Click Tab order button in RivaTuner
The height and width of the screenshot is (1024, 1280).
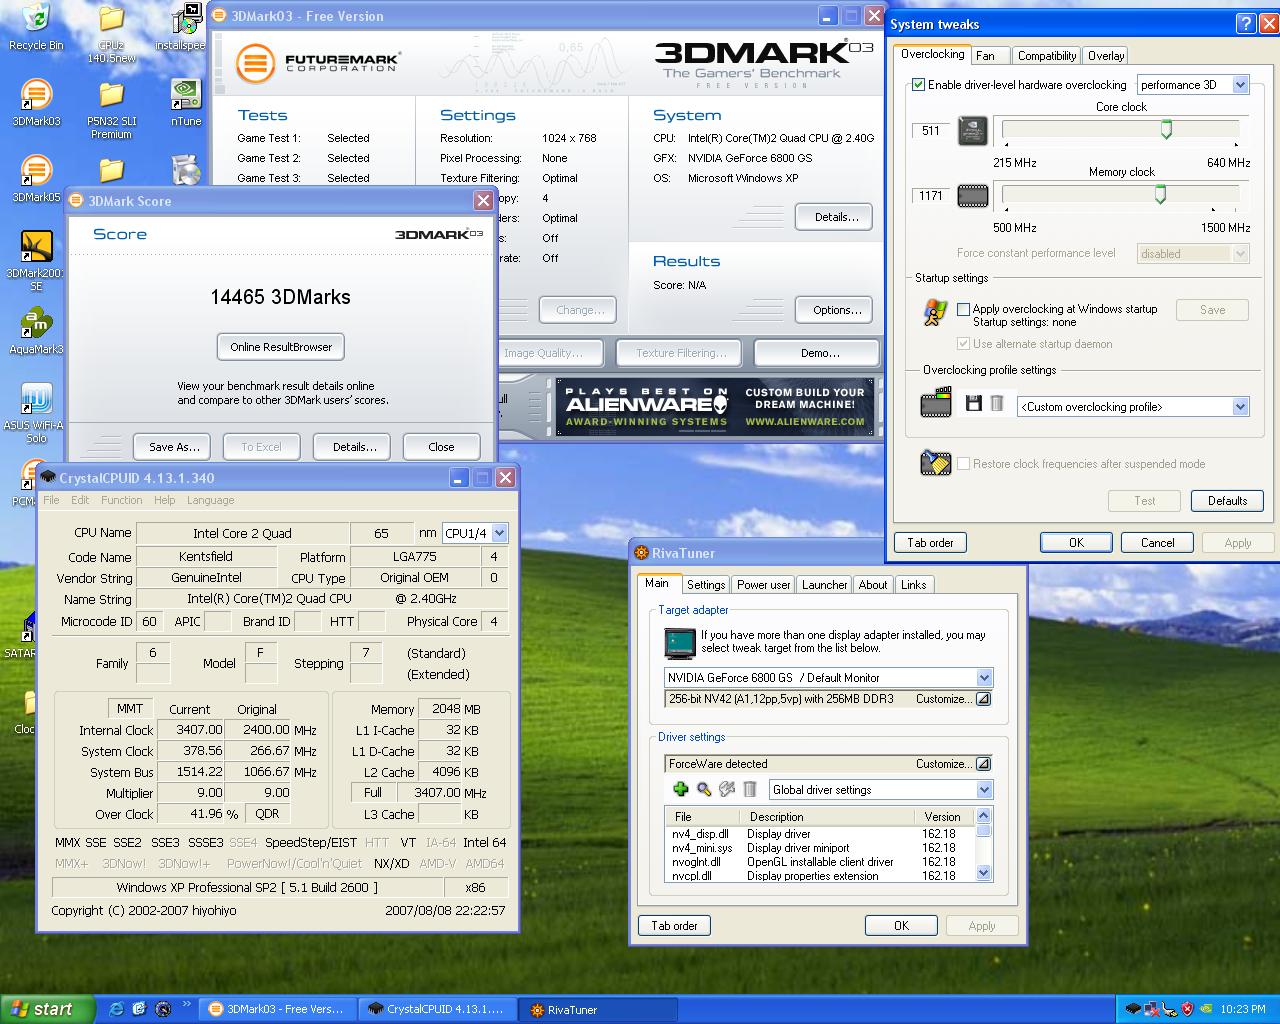pos(674,926)
